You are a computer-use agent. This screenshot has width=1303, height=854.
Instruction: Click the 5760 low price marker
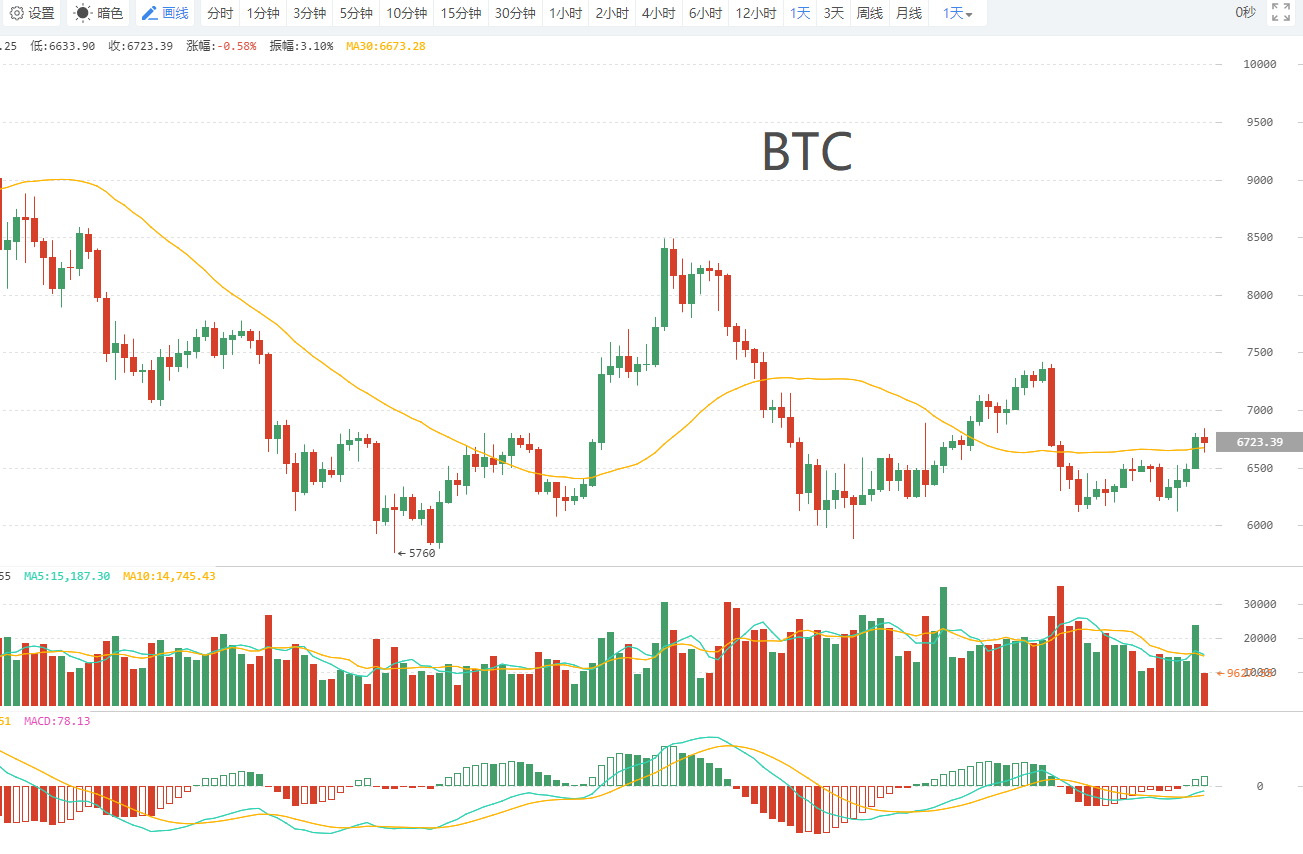(x=417, y=553)
